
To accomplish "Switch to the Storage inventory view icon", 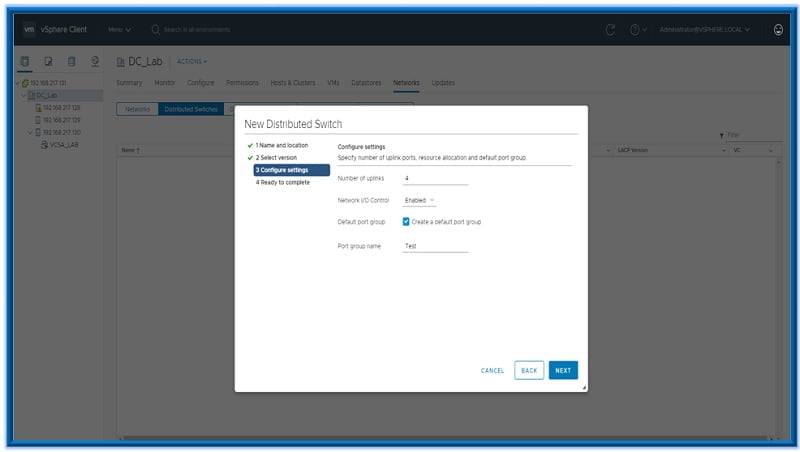I will pyautogui.click(x=71, y=62).
